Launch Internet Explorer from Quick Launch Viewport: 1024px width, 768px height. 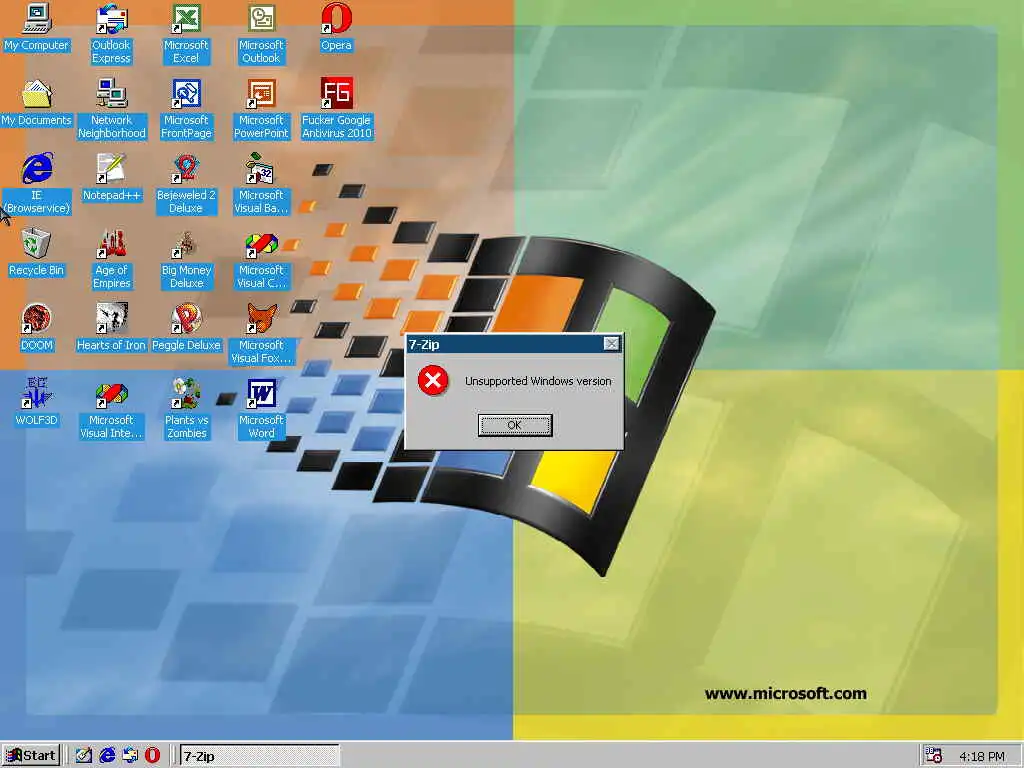tap(107, 756)
